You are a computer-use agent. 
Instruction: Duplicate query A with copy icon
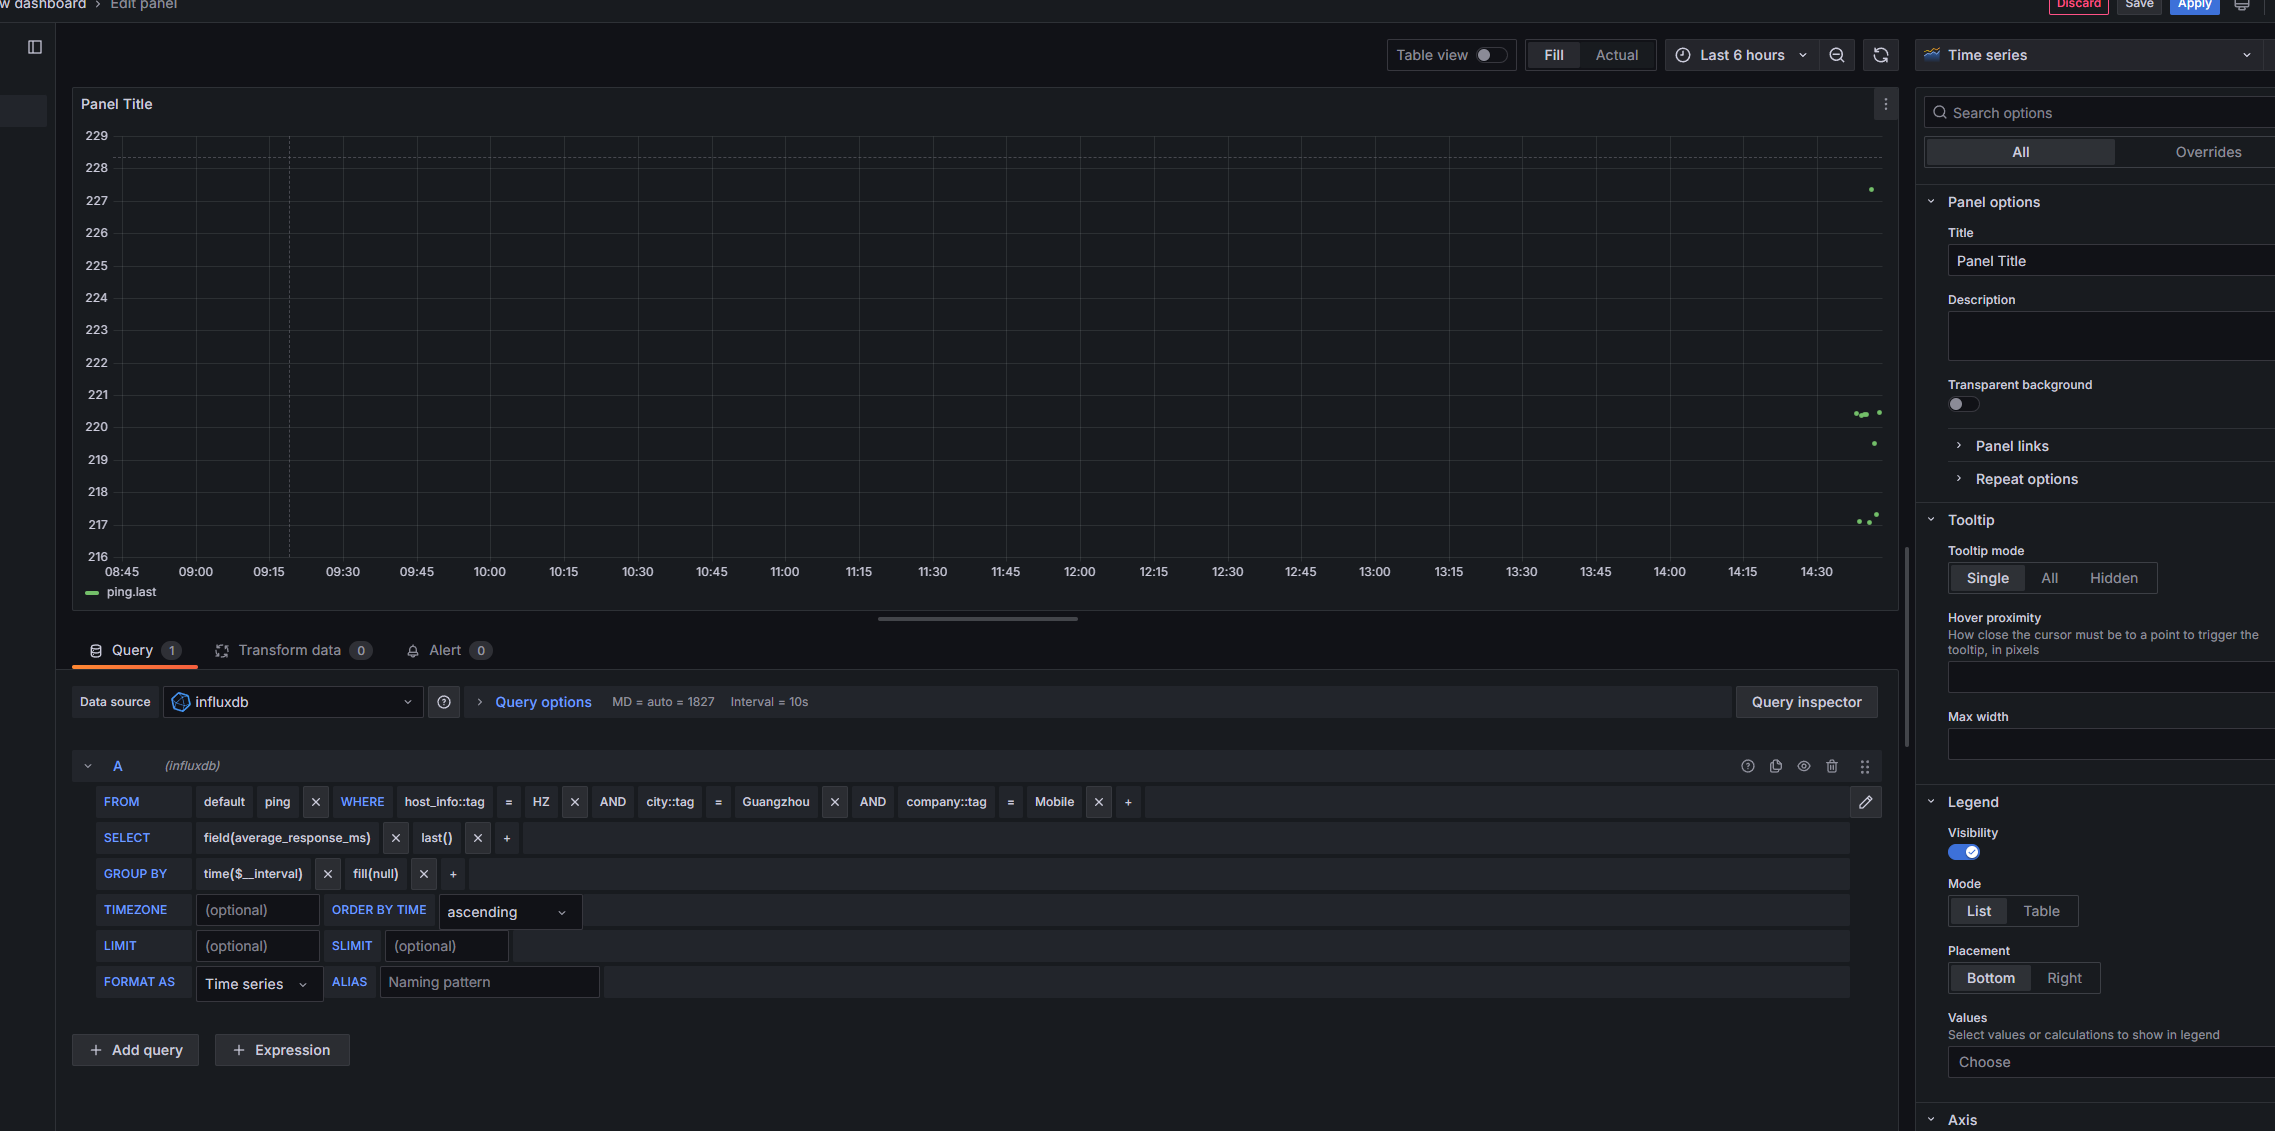click(x=1776, y=766)
